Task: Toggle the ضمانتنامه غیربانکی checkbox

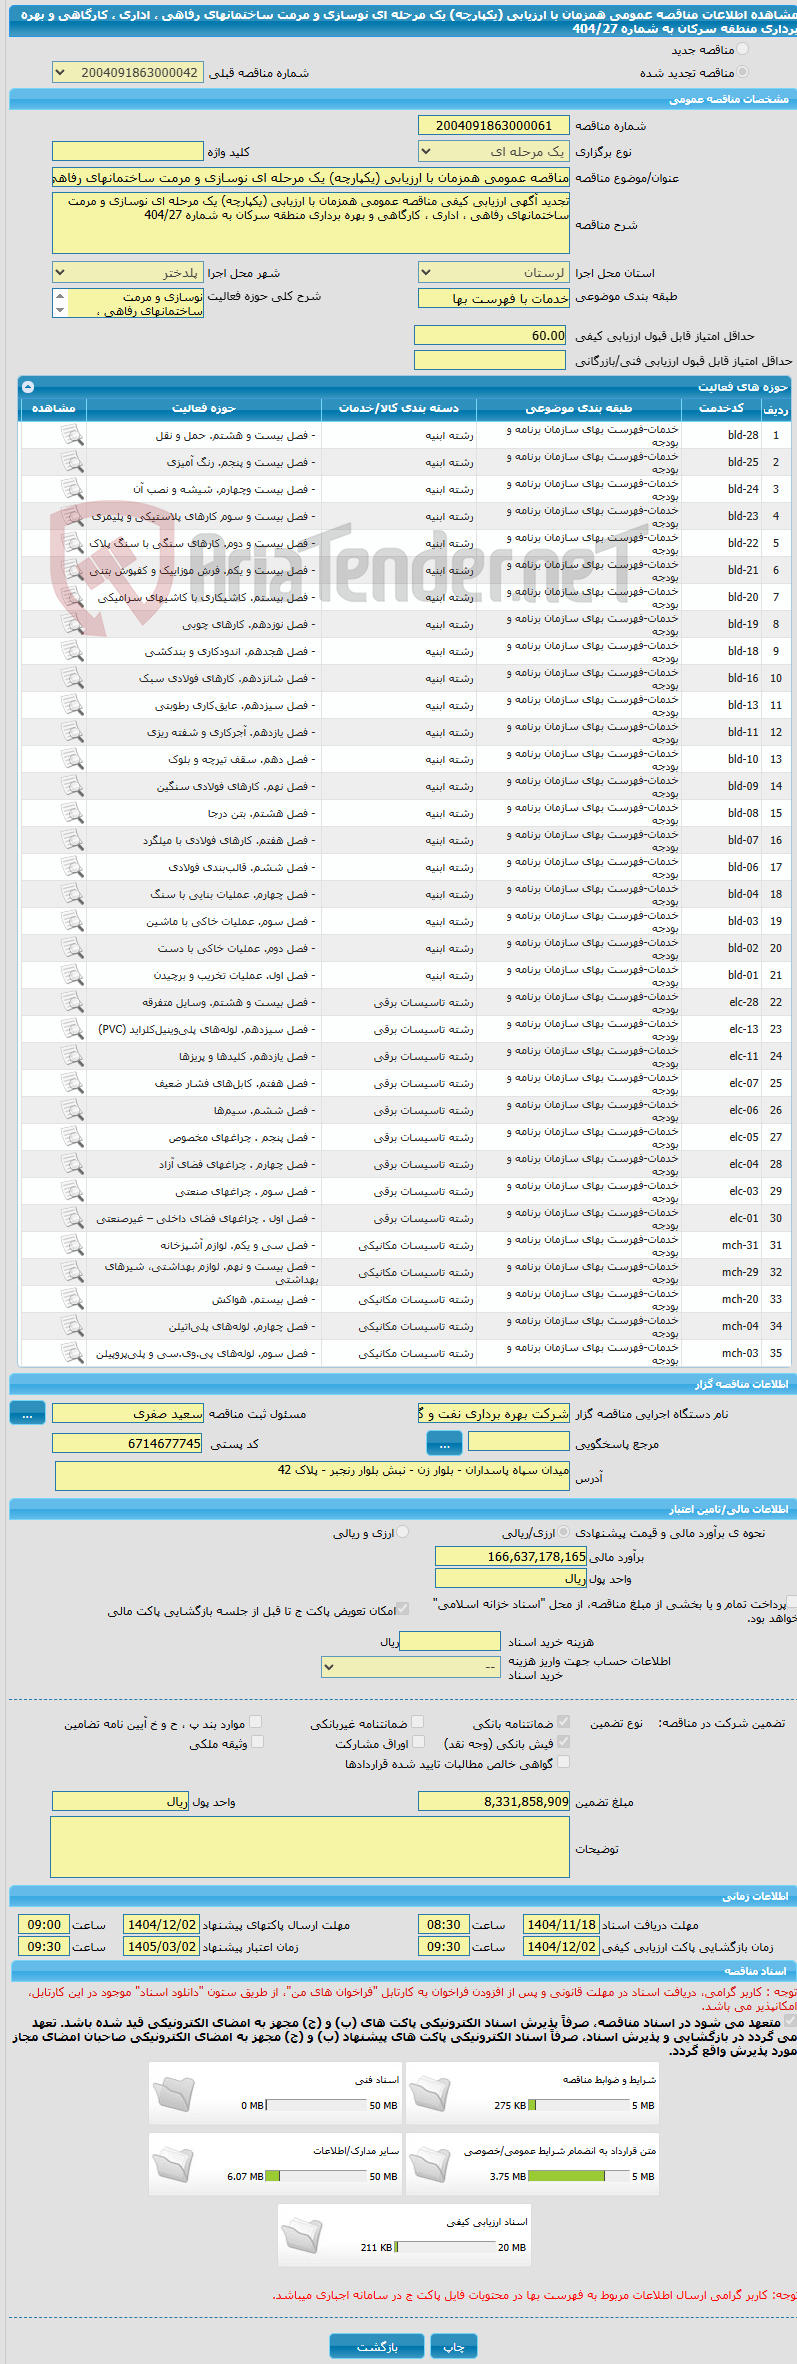Action: tap(417, 1722)
